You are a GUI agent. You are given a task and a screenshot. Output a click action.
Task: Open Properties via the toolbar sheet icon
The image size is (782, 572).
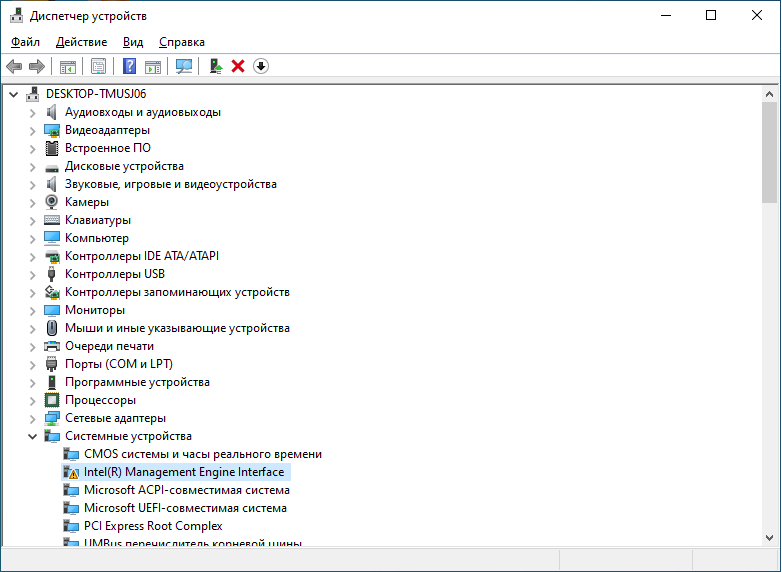pos(98,66)
